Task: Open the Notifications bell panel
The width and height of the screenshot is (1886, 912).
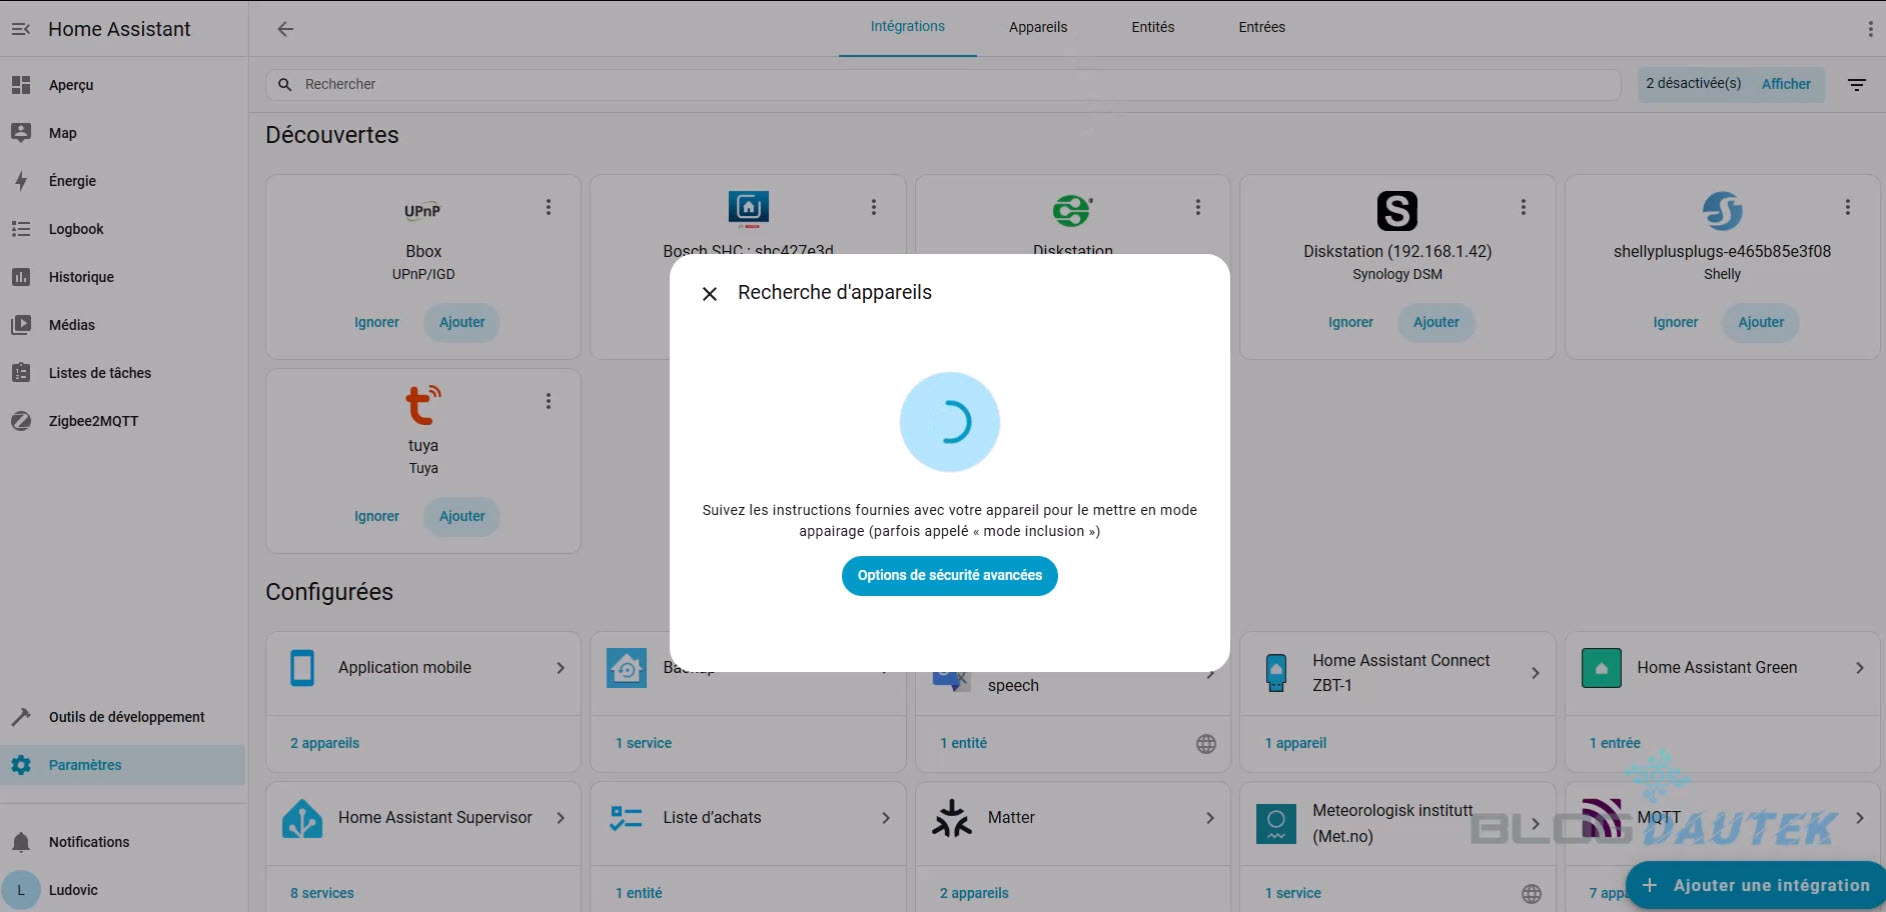Action: pyautogui.click(x=88, y=842)
